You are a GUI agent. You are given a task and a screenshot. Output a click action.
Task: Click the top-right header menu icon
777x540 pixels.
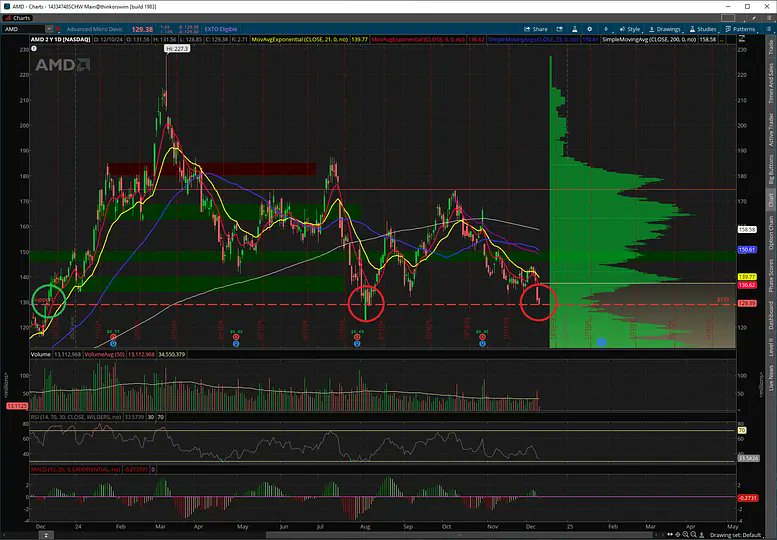point(767,18)
